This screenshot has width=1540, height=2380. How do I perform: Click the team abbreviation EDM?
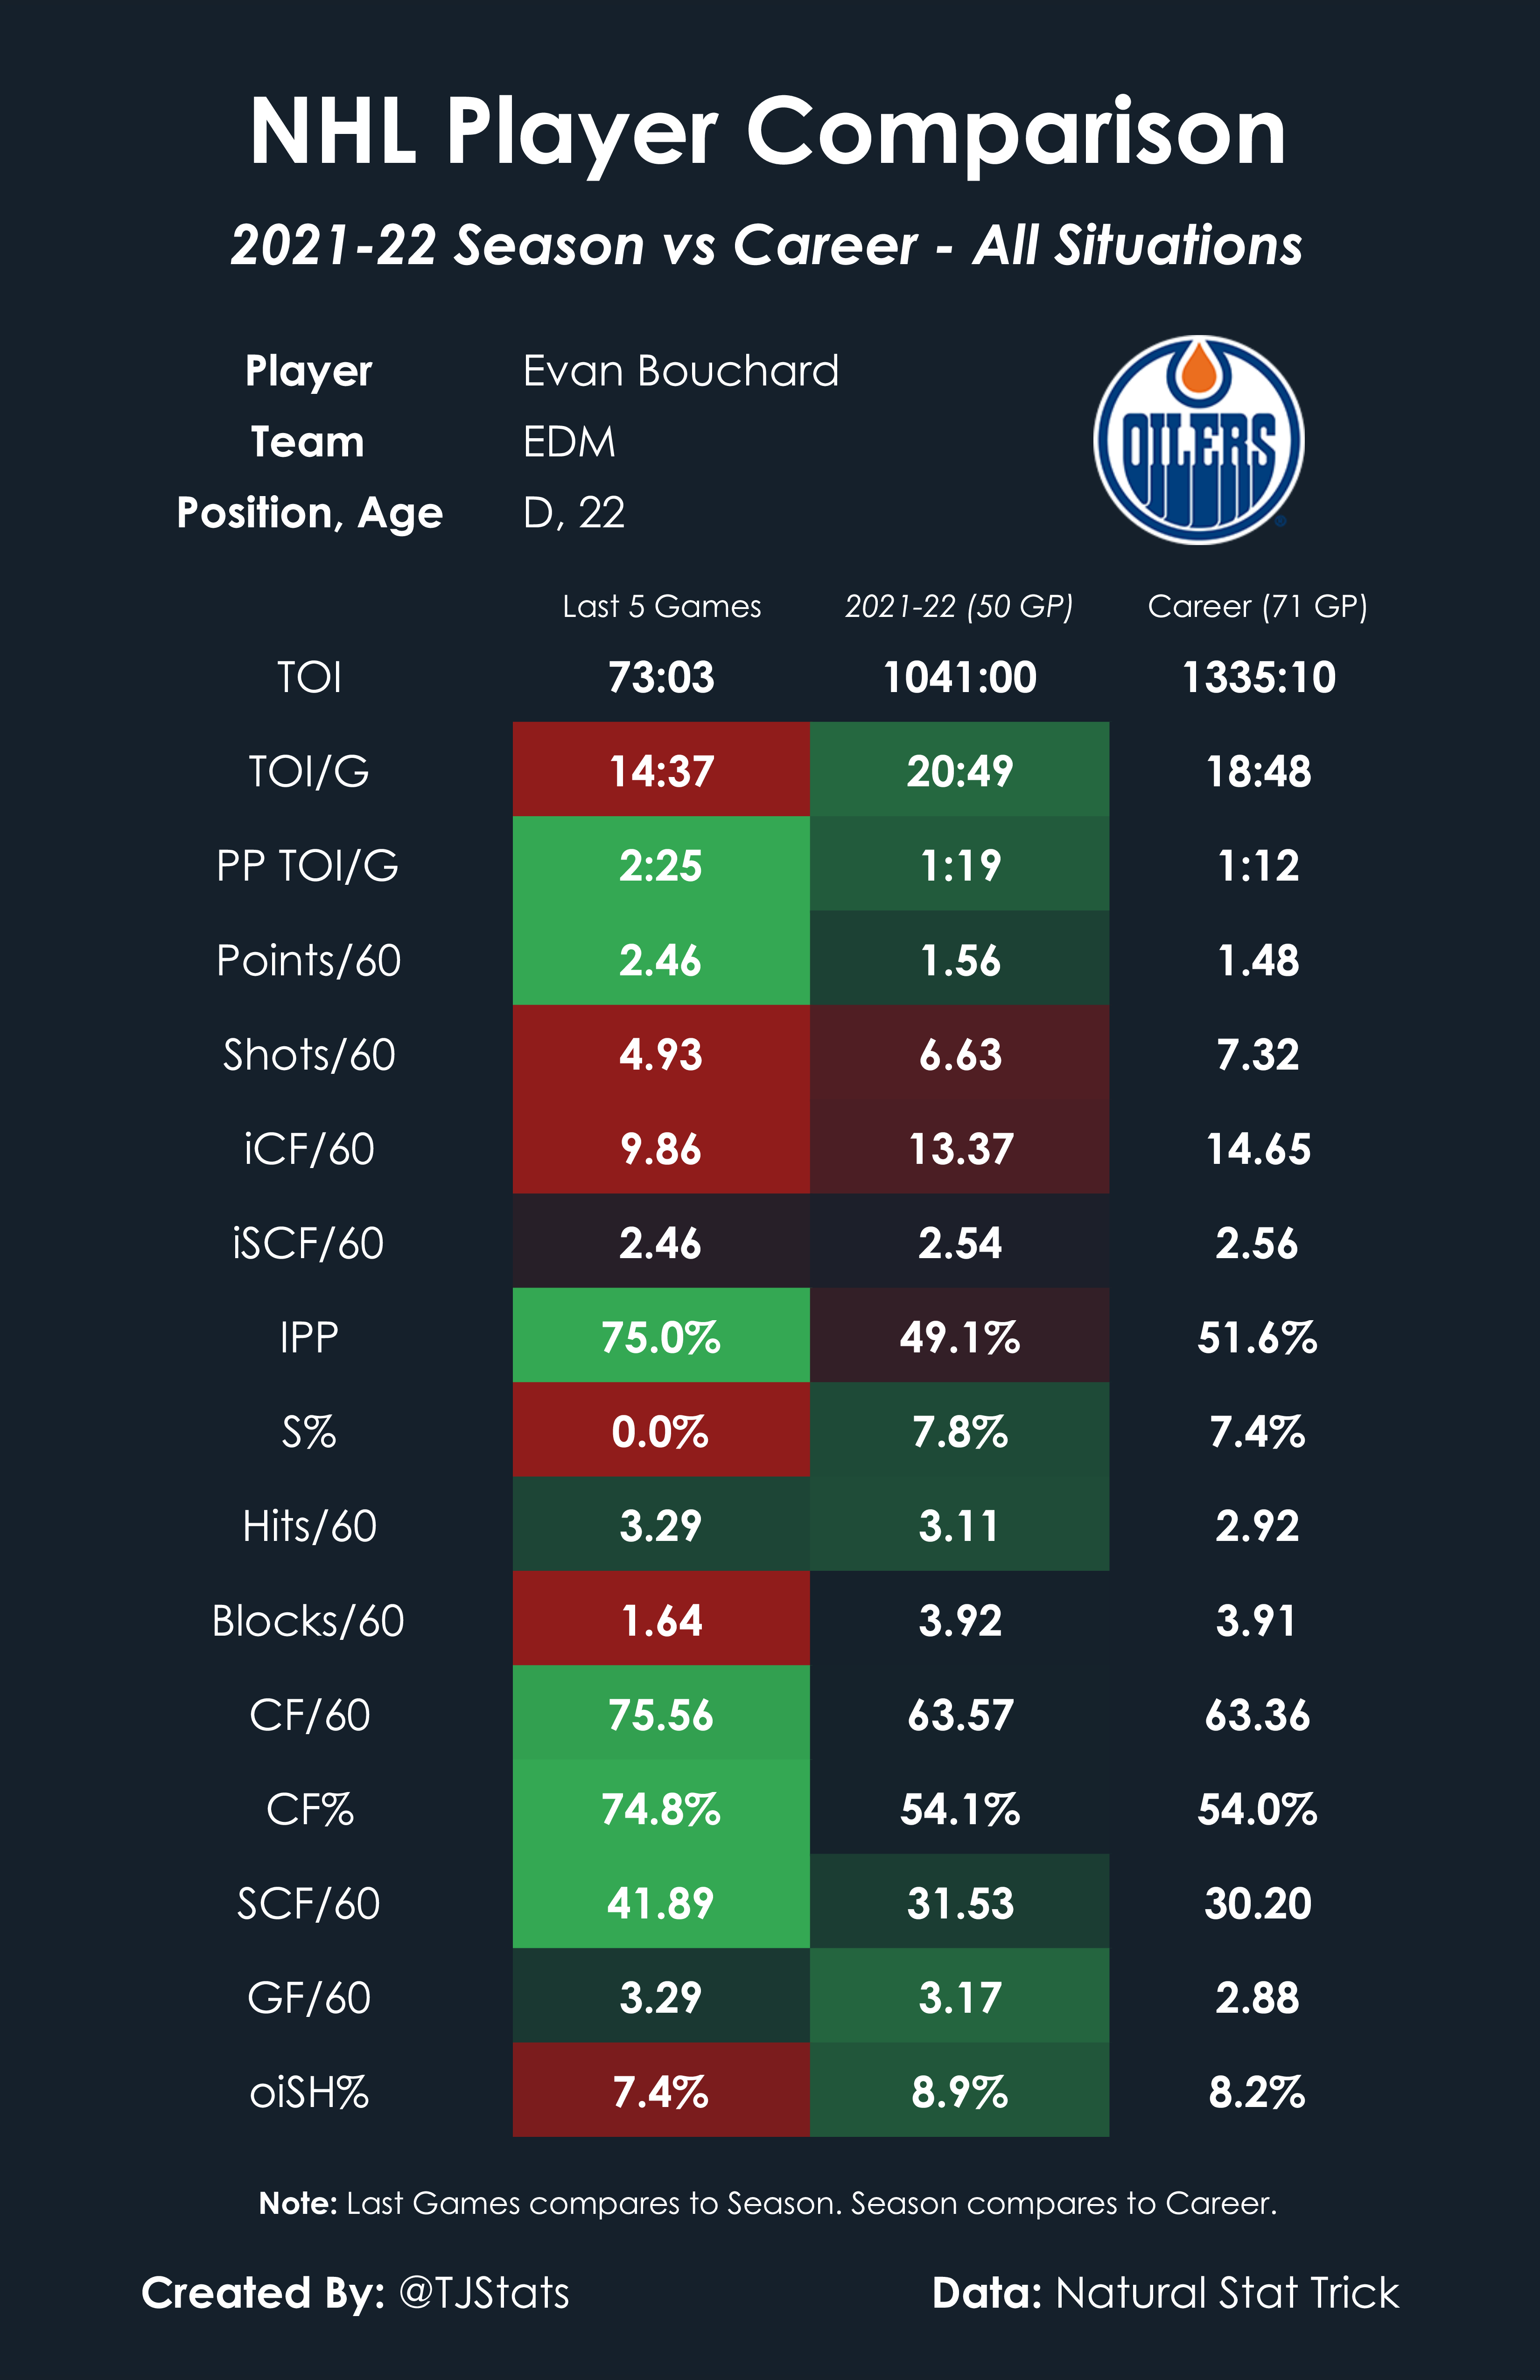(x=569, y=442)
